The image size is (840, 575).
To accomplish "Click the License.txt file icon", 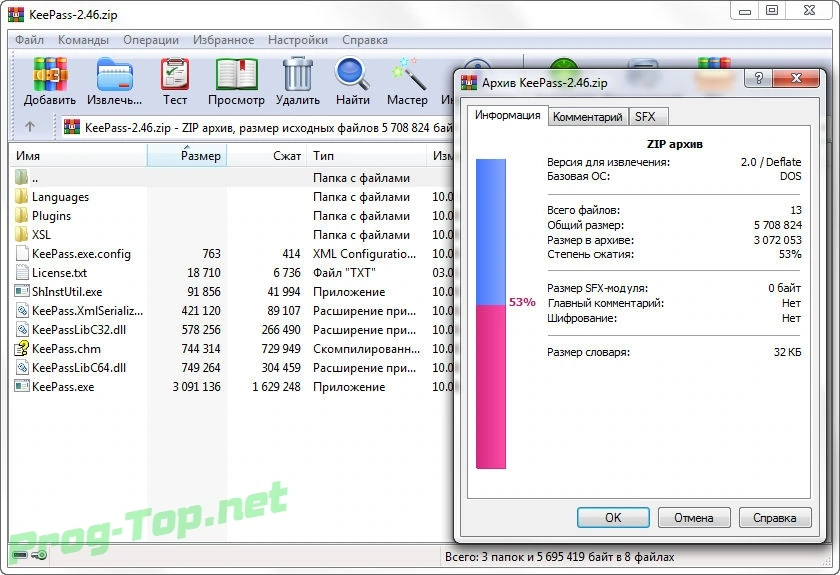I will (22, 272).
